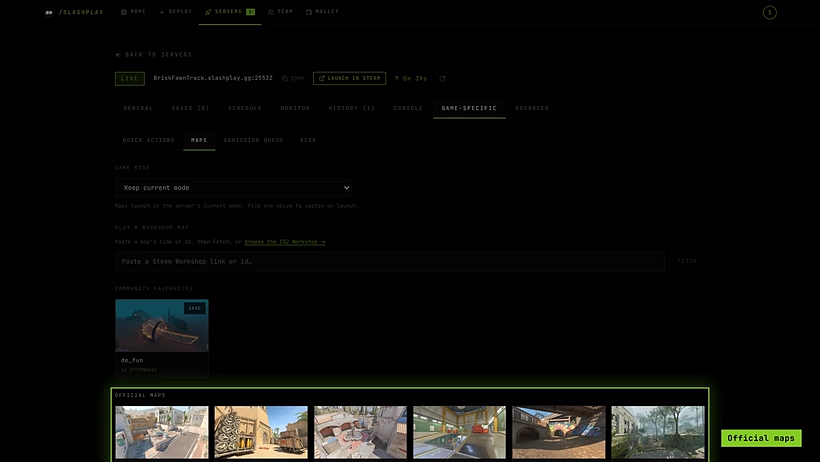Viewport: 820px width, 462px height.
Task: Copy the server address
Action: tap(293, 78)
